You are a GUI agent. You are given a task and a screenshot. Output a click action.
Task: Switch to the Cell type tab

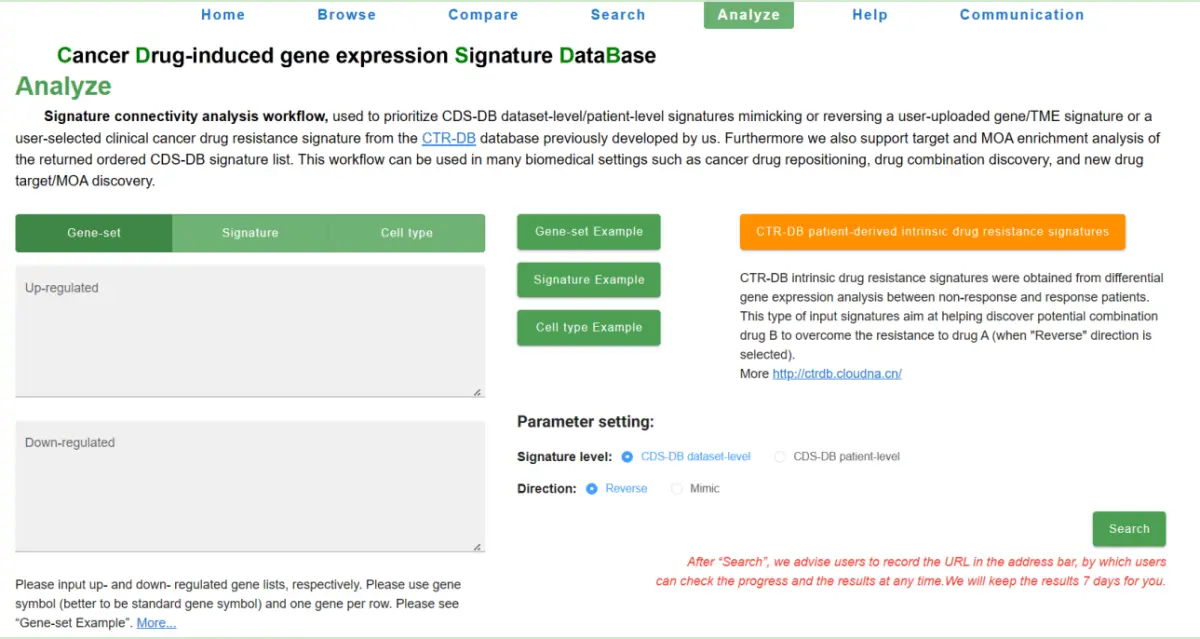[x=407, y=233]
